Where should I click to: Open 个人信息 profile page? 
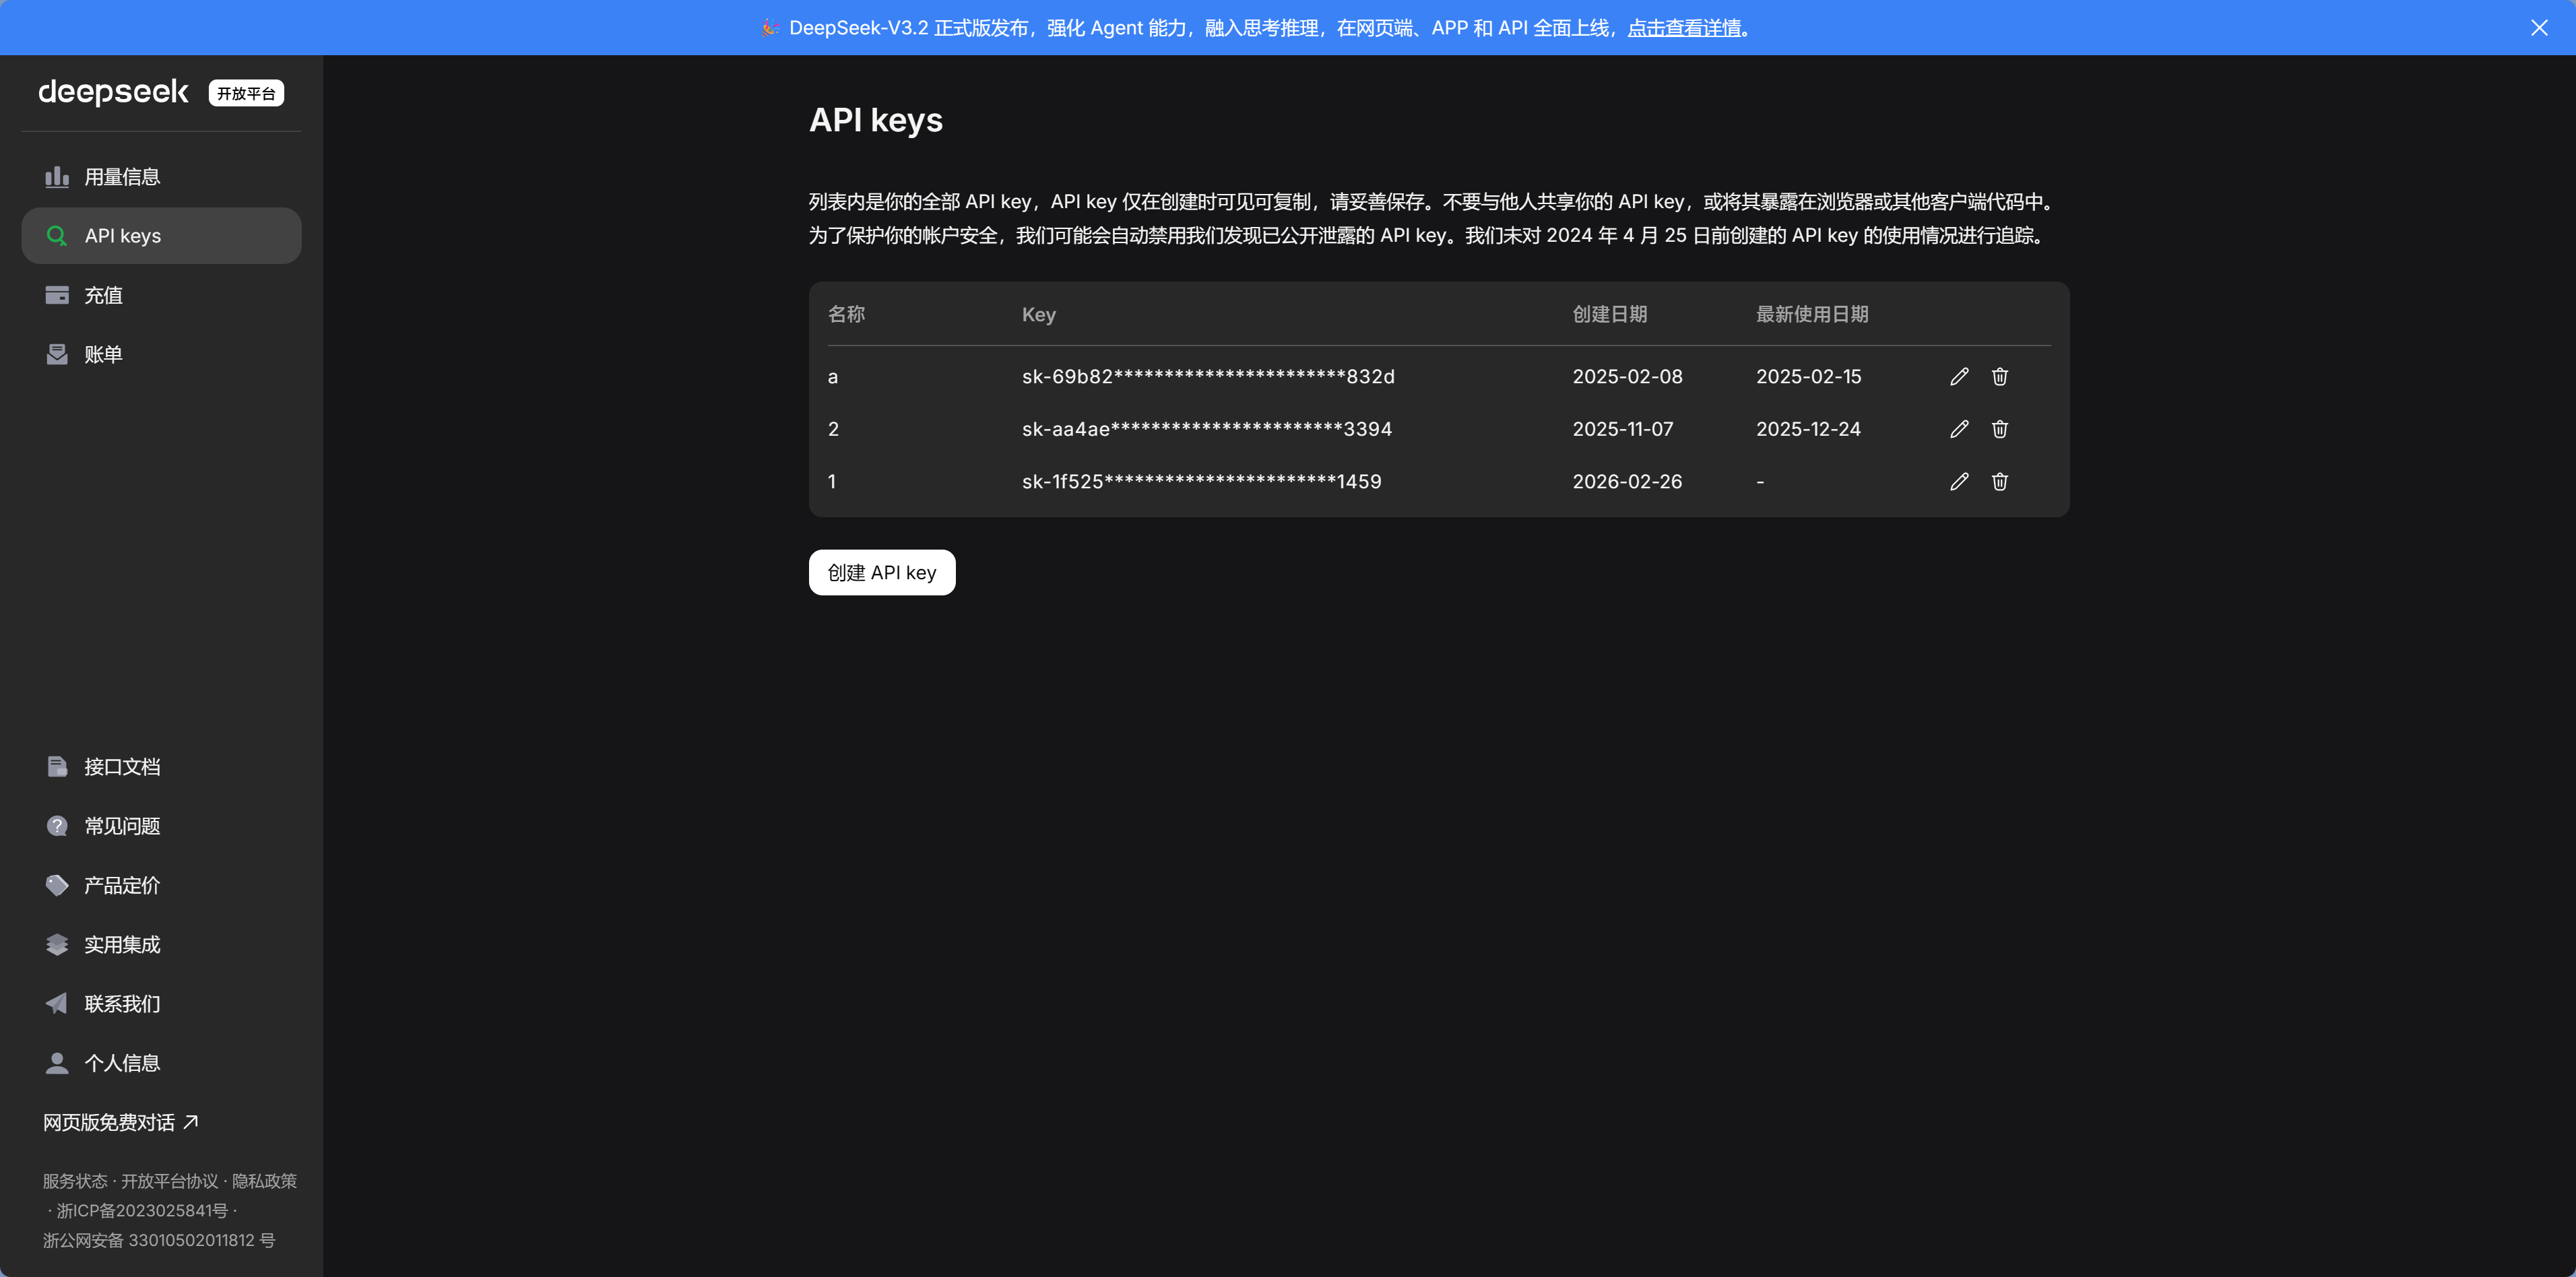coord(122,1063)
